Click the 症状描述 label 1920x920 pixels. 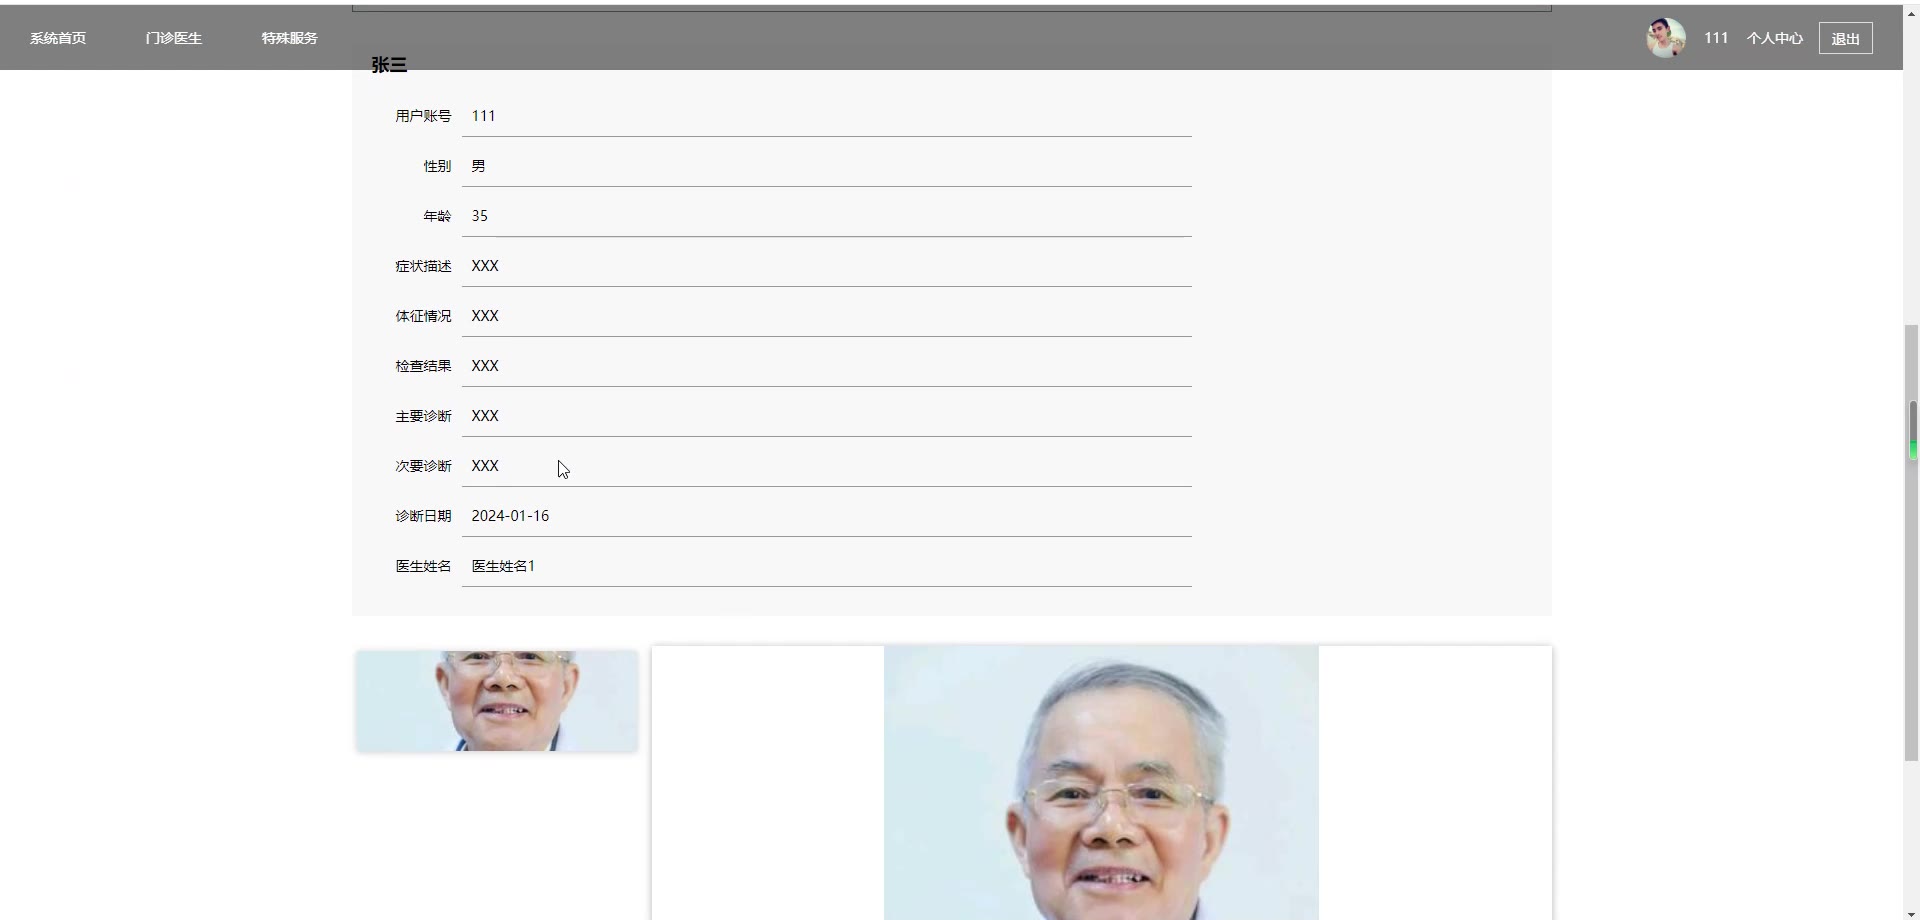point(423,266)
